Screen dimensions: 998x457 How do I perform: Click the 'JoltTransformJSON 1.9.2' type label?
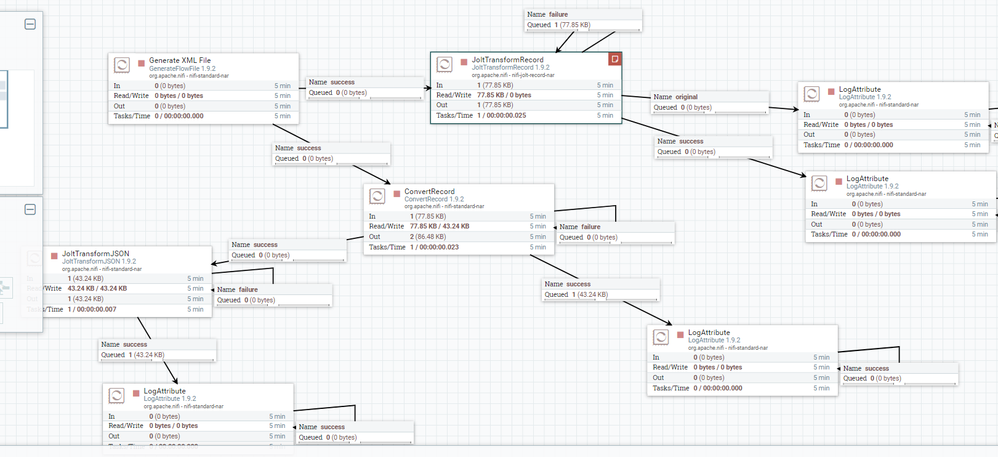pyautogui.click(x=99, y=261)
